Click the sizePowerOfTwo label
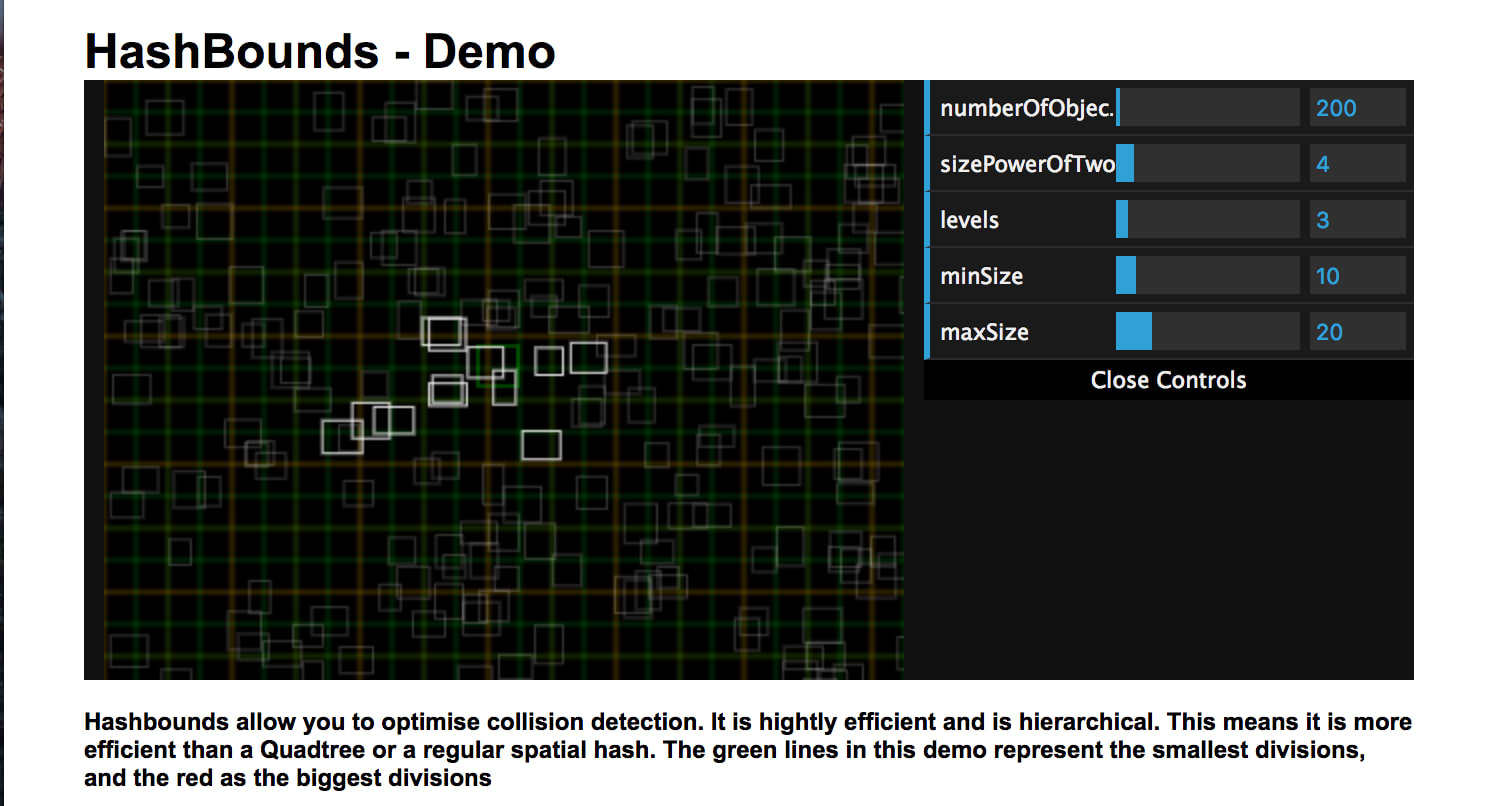 pyautogui.click(x=1027, y=164)
